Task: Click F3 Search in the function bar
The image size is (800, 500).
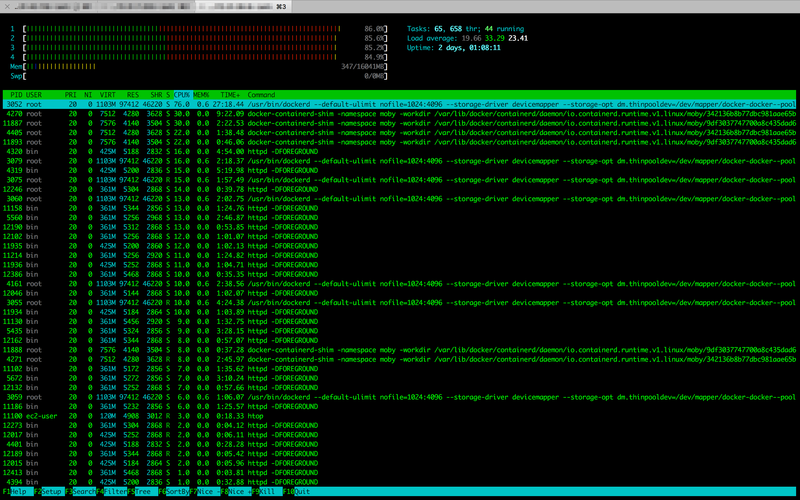Action: 80,491
